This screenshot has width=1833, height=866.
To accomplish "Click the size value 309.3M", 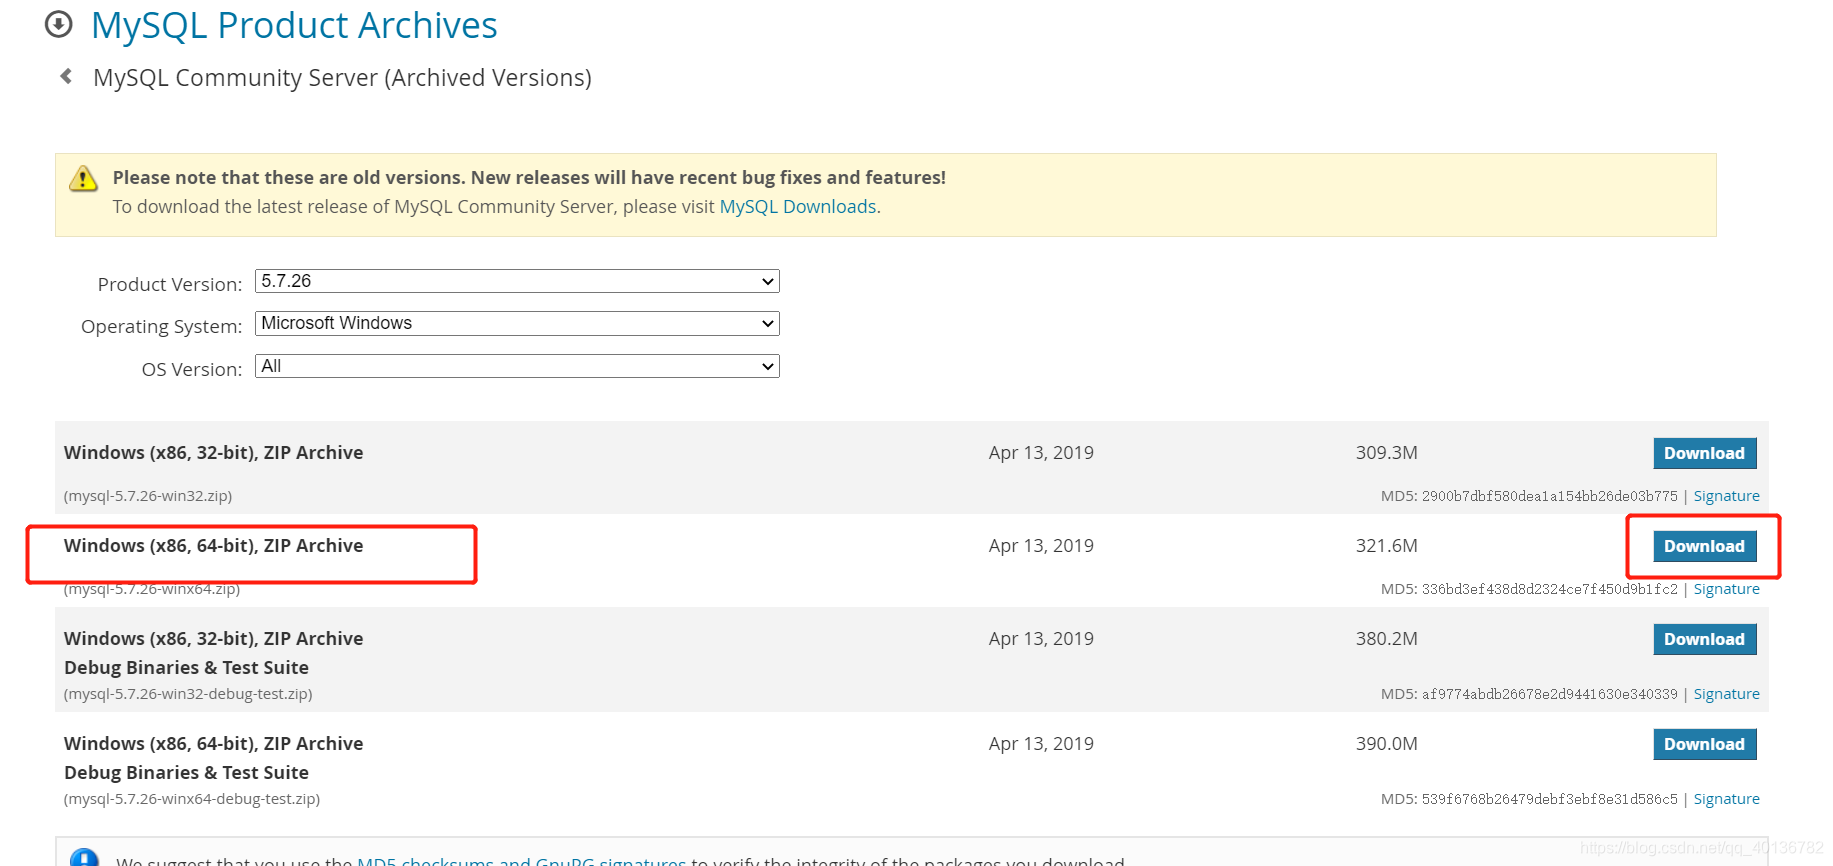I will [x=1387, y=453].
